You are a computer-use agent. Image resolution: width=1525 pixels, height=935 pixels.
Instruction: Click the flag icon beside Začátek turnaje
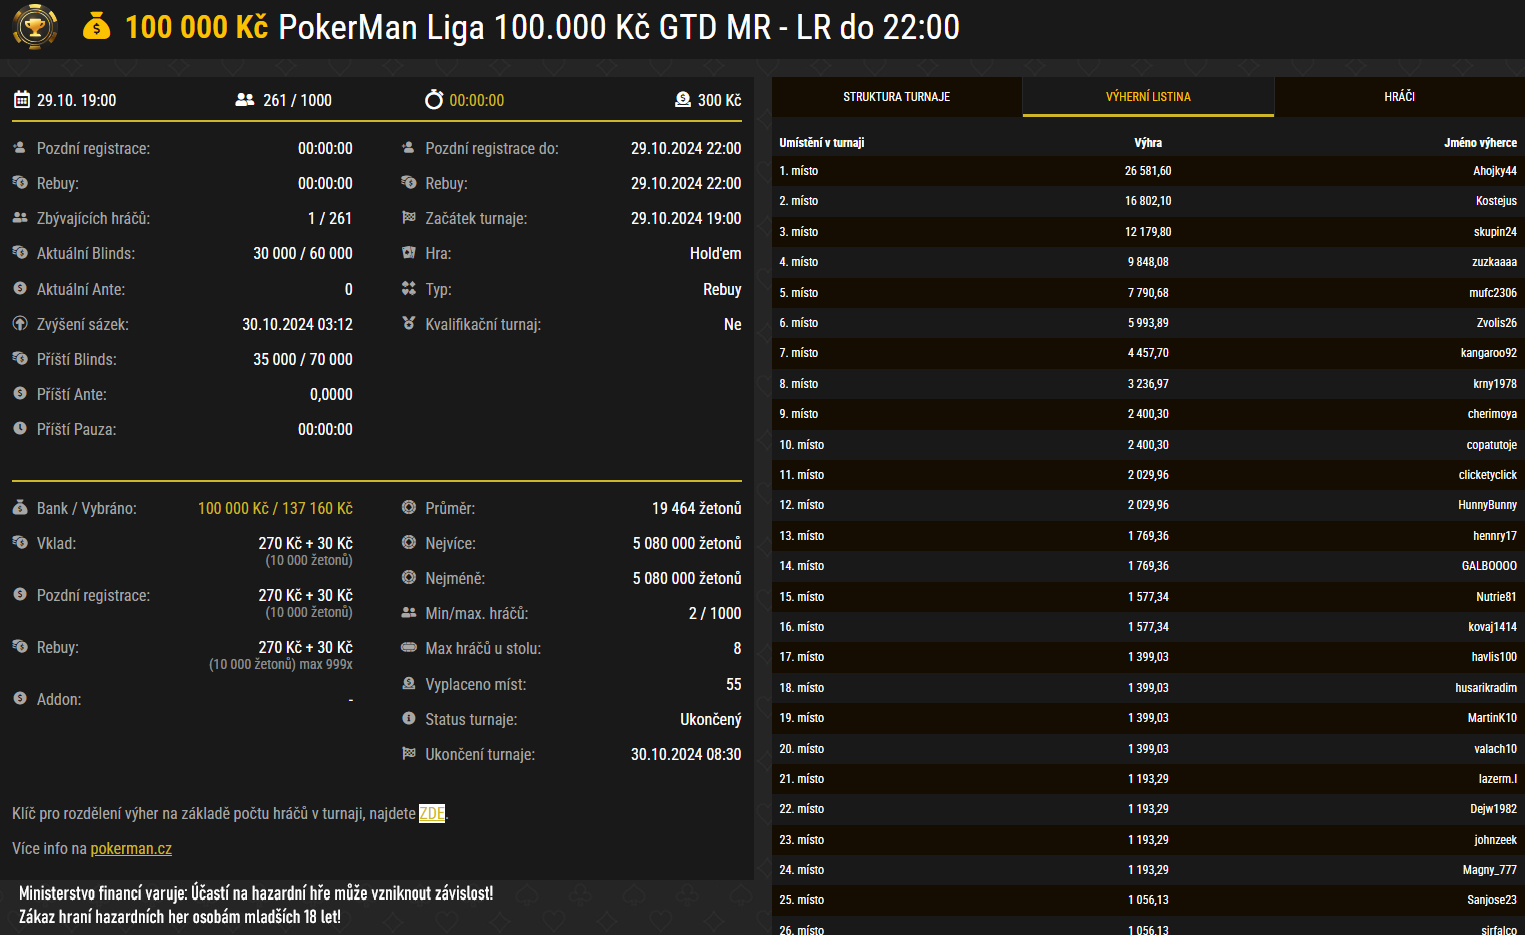[408, 217]
